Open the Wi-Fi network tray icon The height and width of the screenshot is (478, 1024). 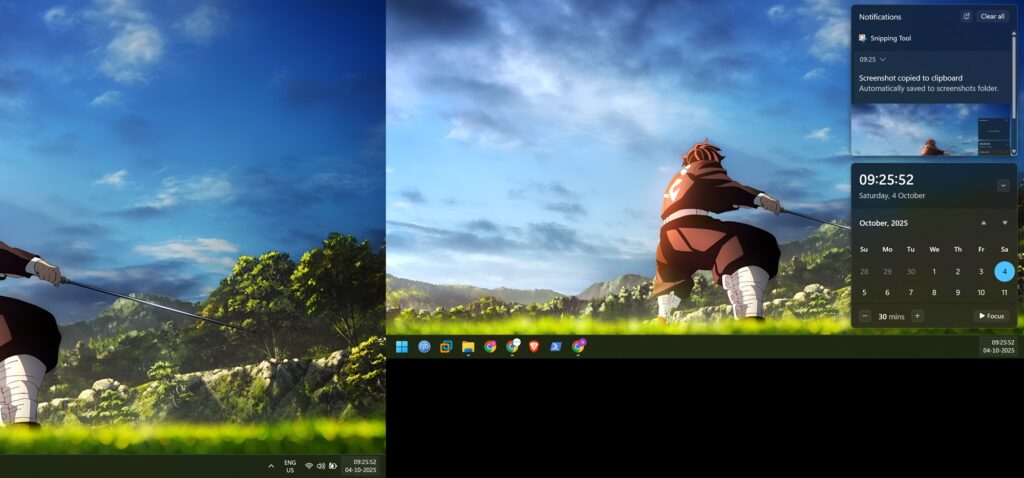pyautogui.click(x=309, y=466)
